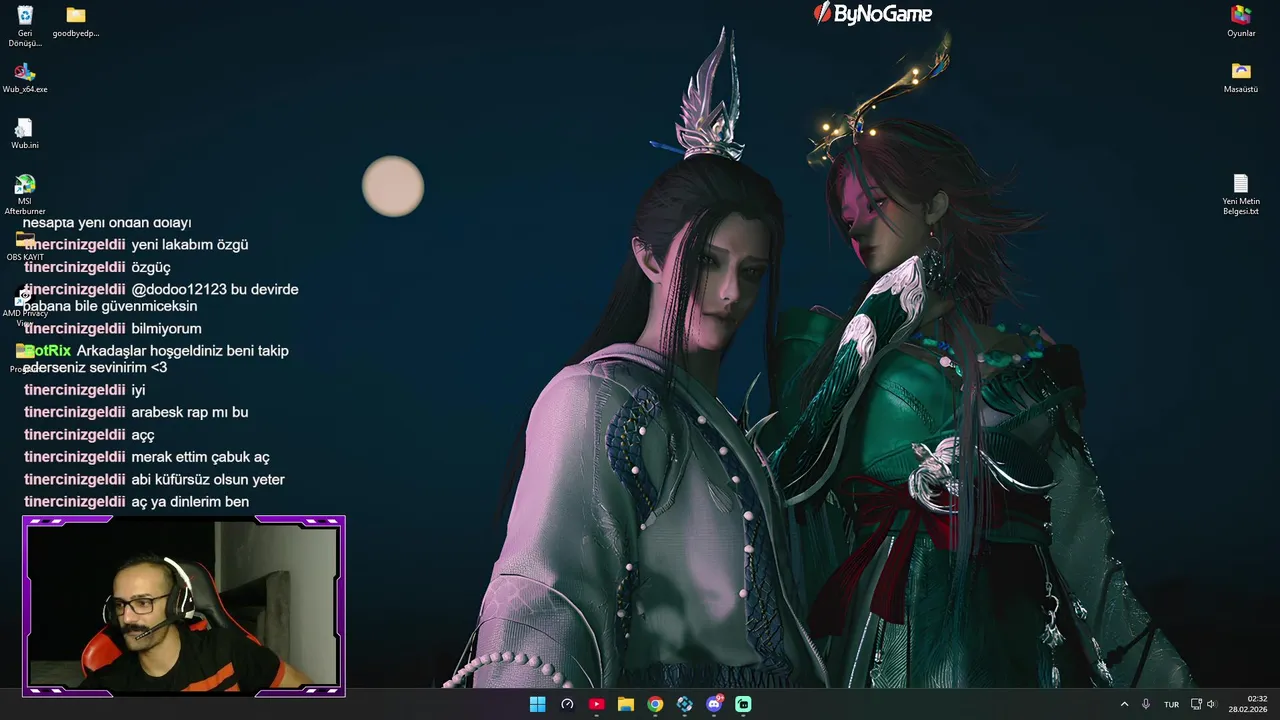Viewport: 1280px width, 720px height.
Task: Select the Wub.ini file icon
Action: [25, 134]
